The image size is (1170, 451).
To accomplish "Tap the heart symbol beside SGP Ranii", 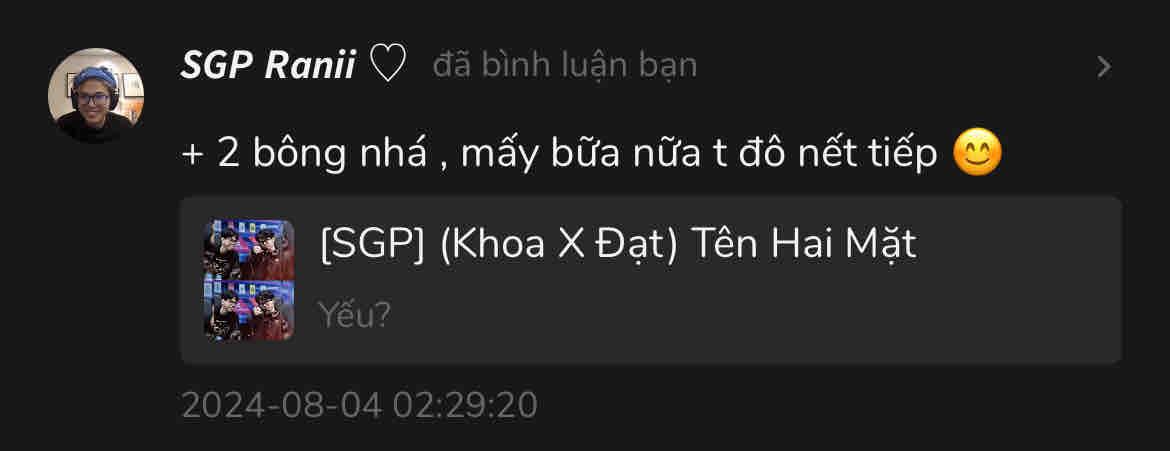I will click(x=388, y=64).
